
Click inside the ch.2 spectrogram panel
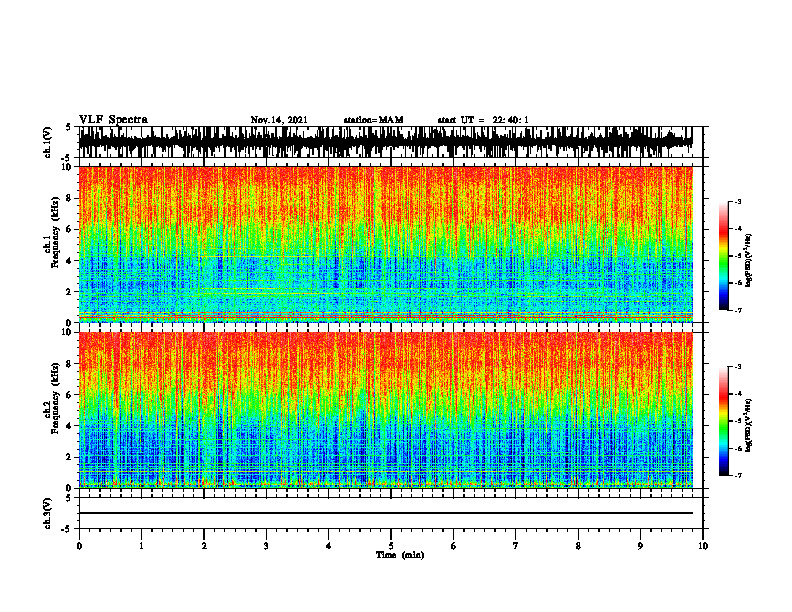(385, 410)
